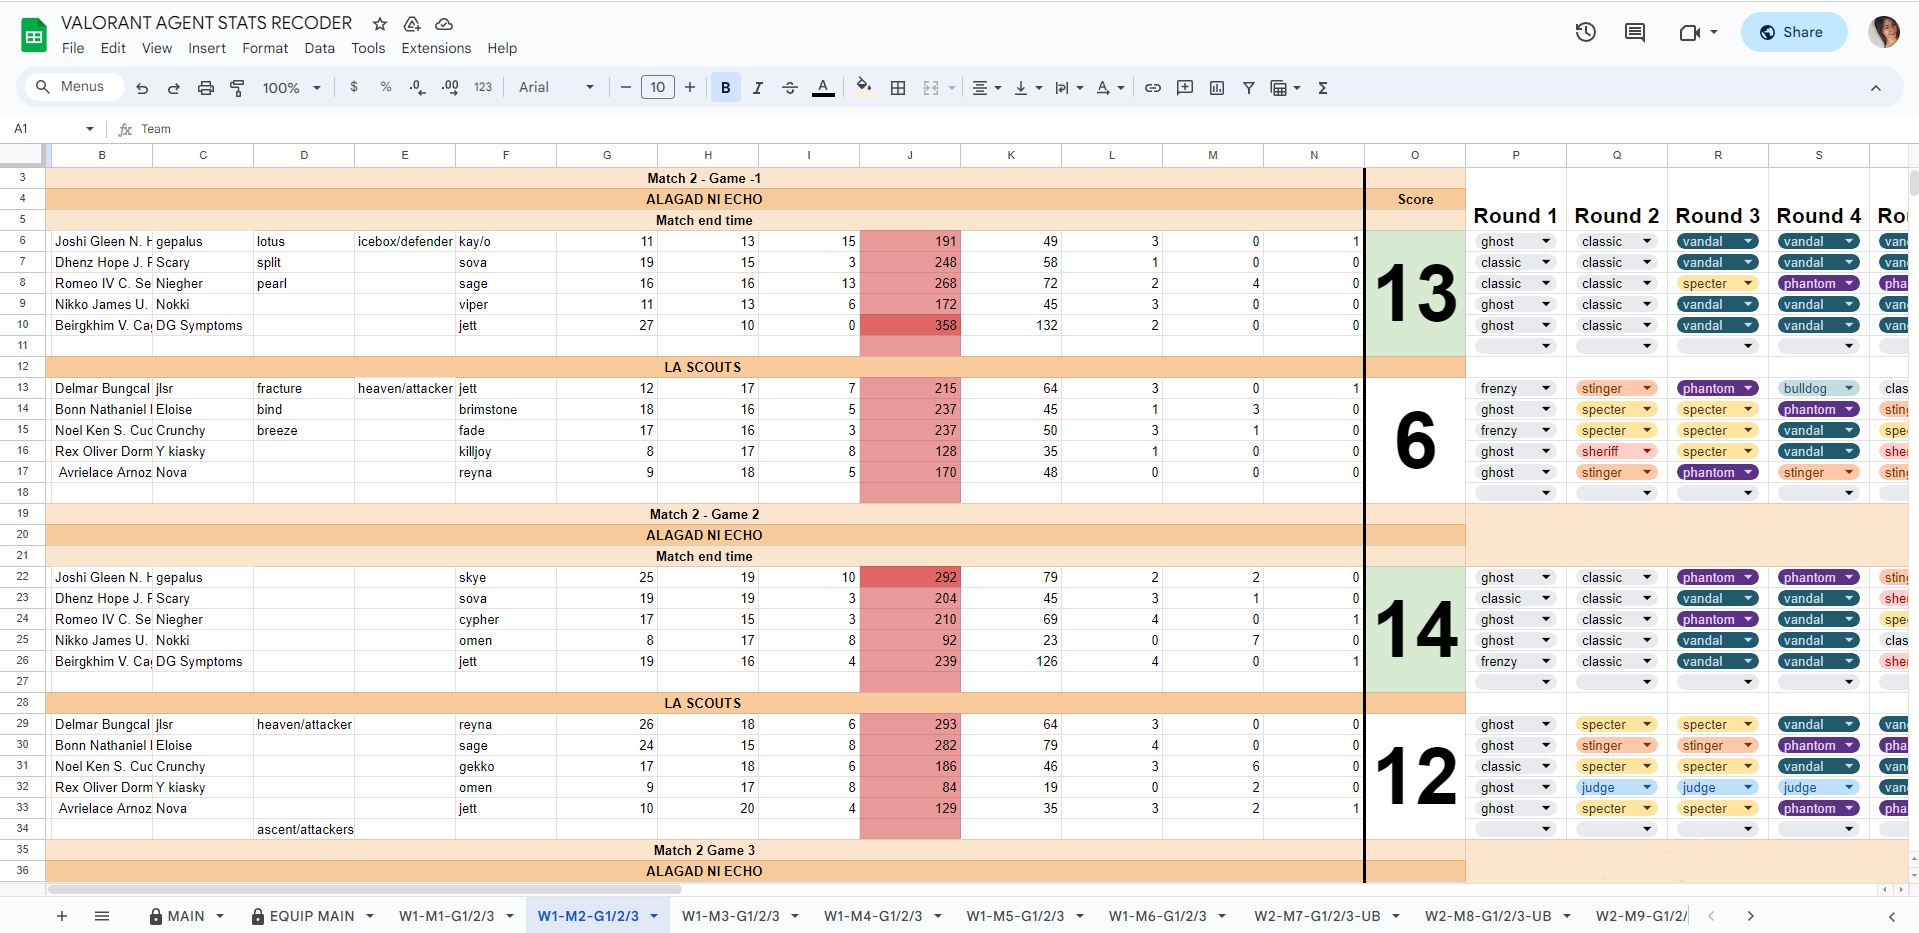Screen dimensions: 1919x933
Task: Star the VALORANT AGENT STATS RECODER document
Action: tap(380, 24)
